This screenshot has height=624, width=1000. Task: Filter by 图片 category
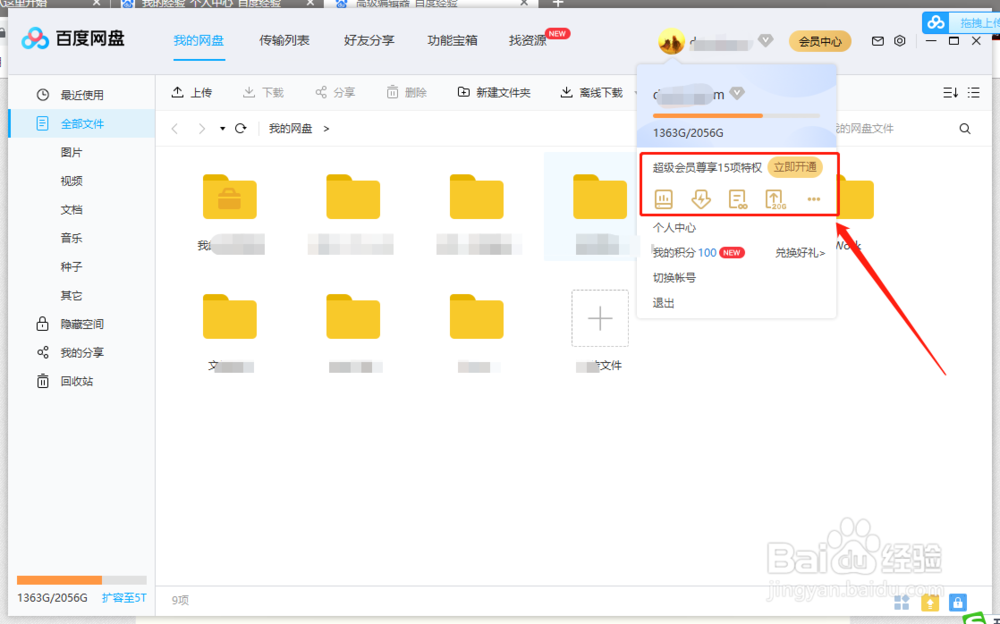(x=71, y=152)
